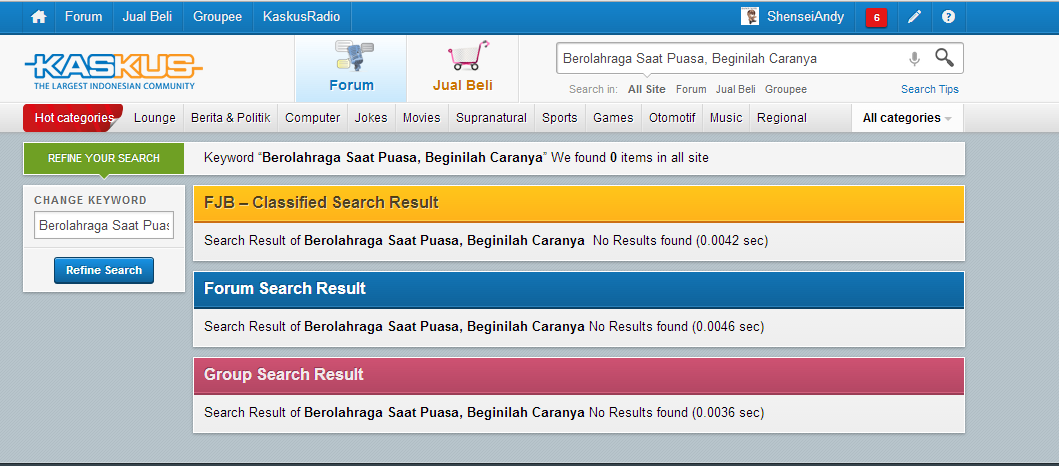Open the ShenseiAndy avatar thumbnail
Image resolution: width=1059 pixels, height=466 pixels.
[x=750, y=17]
